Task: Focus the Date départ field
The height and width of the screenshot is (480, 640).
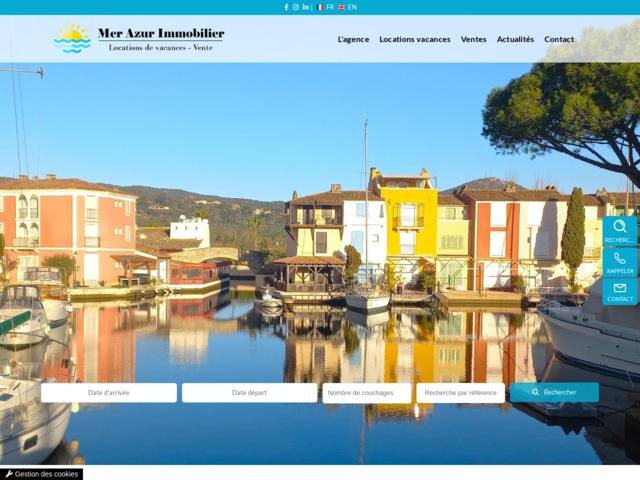Action: (249, 393)
